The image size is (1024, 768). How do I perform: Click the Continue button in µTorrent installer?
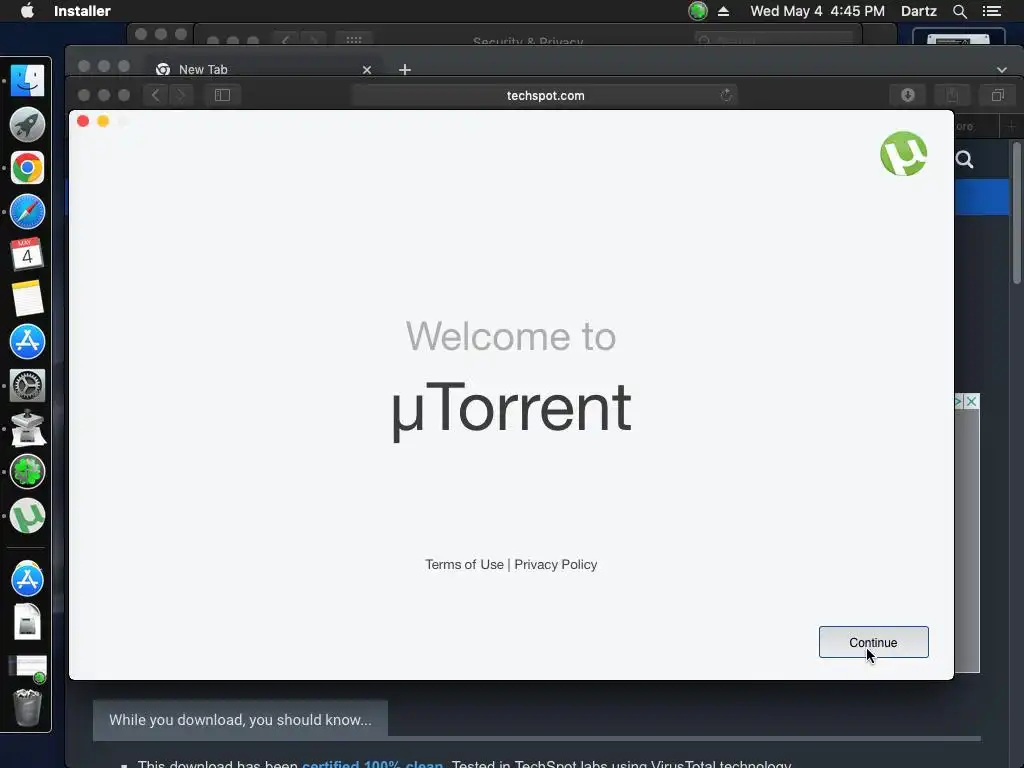tap(873, 642)
